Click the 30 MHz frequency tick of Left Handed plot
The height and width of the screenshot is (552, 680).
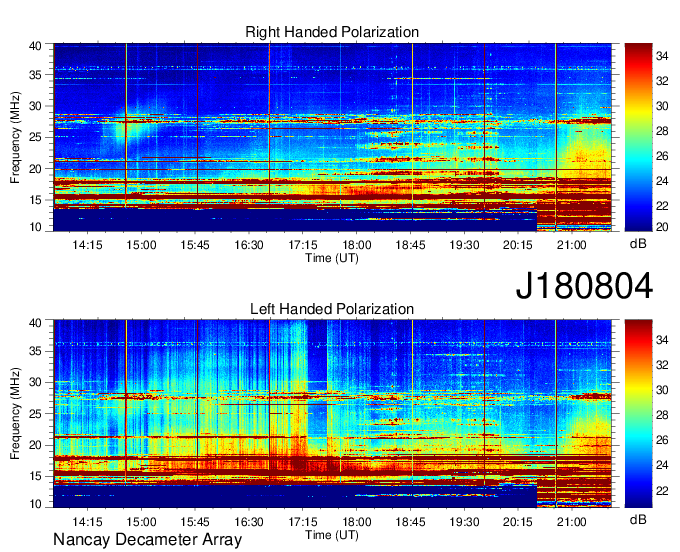35,383
